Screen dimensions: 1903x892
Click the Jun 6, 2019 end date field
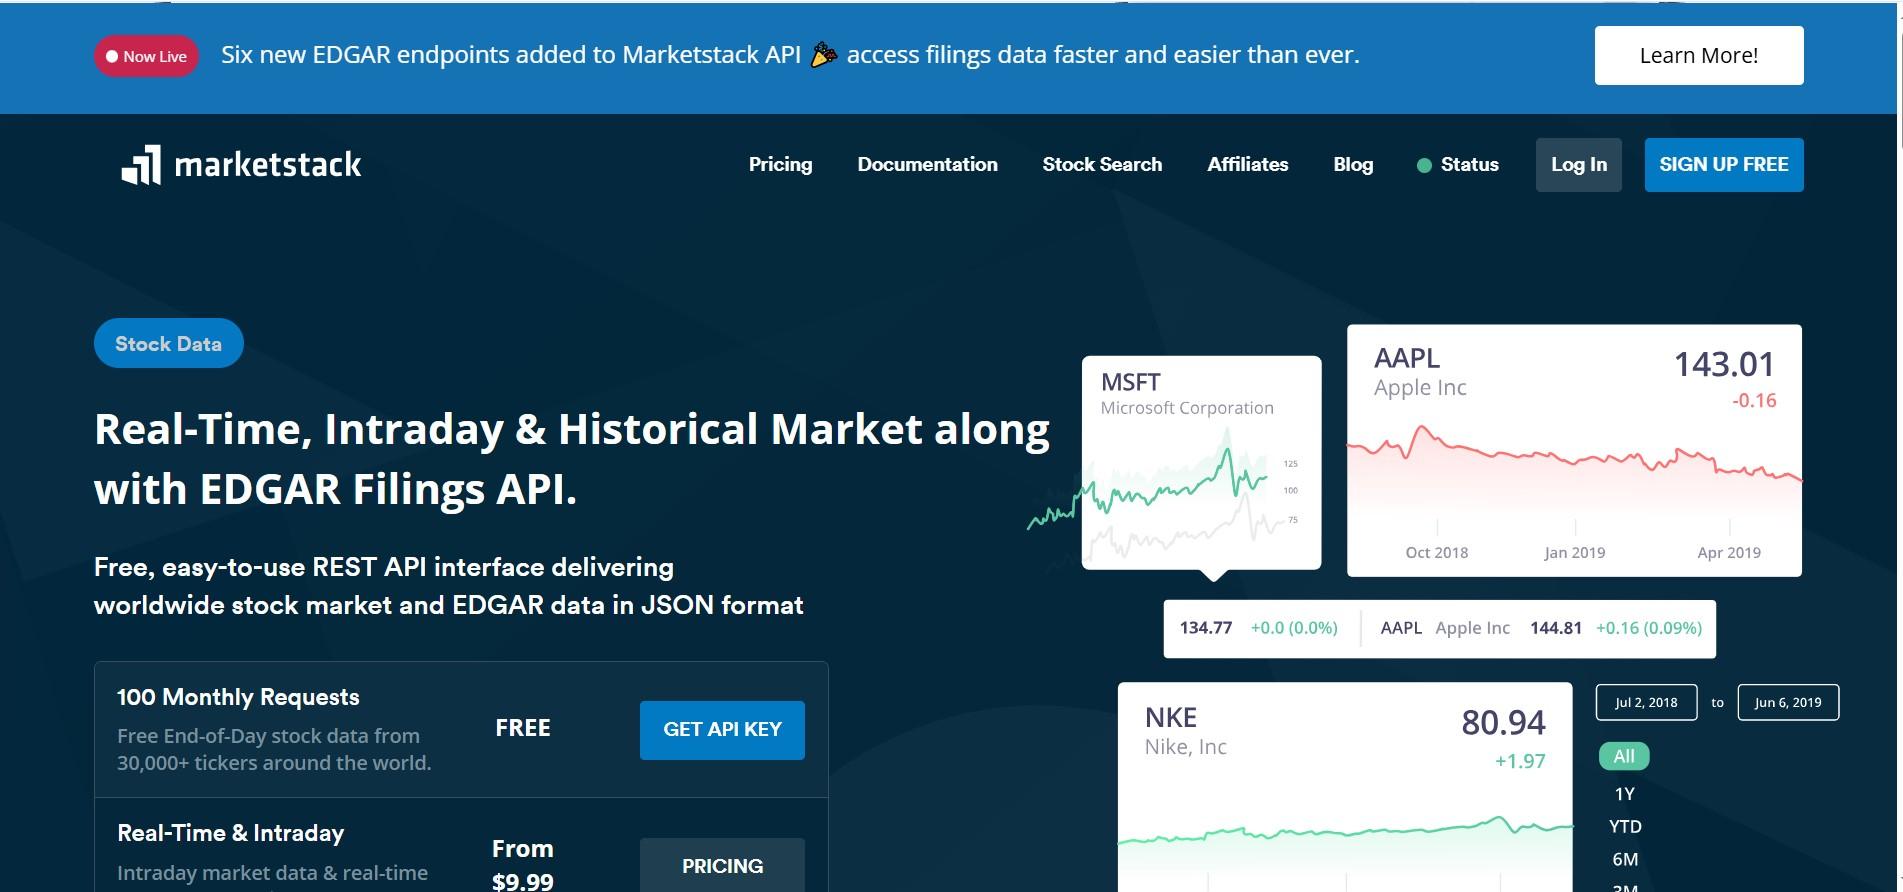point(1787,702)
